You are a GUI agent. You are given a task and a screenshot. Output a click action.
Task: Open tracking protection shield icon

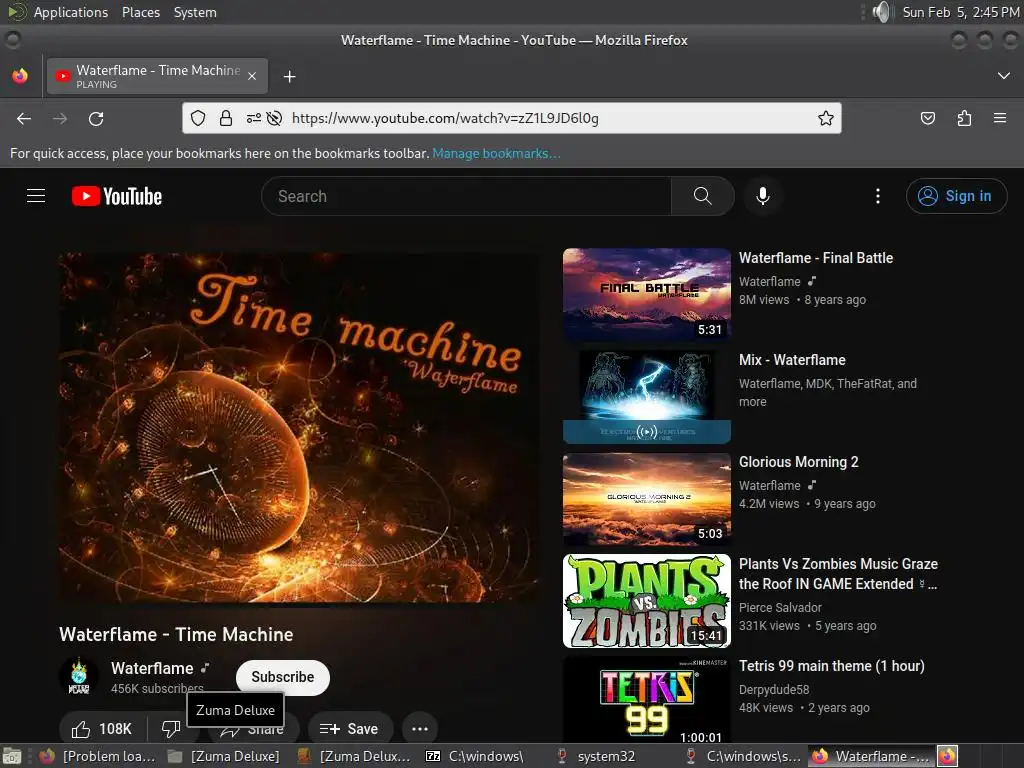pos(198,118)
